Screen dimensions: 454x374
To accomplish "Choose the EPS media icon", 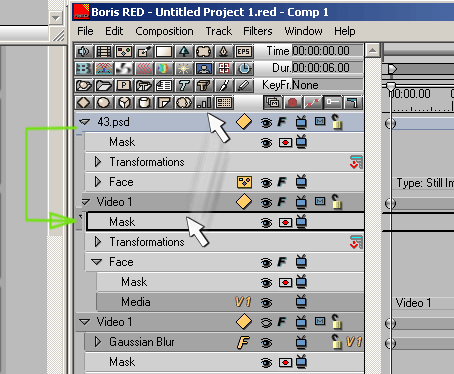I will click(244, 51).
